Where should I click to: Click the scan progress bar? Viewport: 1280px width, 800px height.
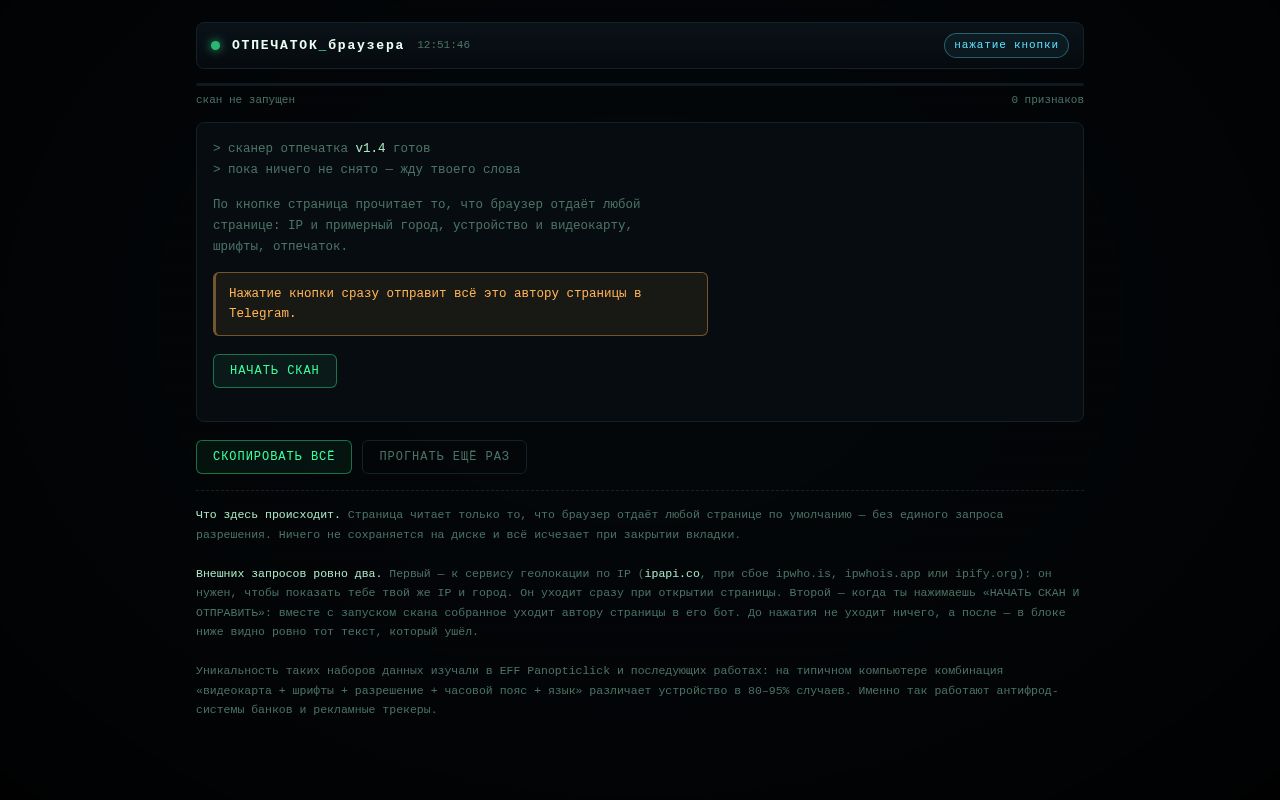(x=640, y=85)
